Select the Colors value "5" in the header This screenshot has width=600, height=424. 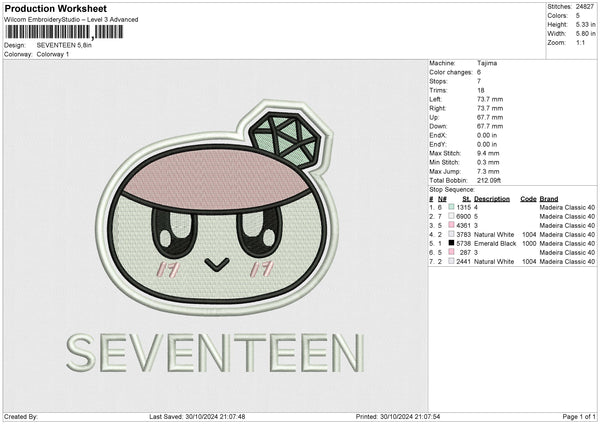point(578,16)
